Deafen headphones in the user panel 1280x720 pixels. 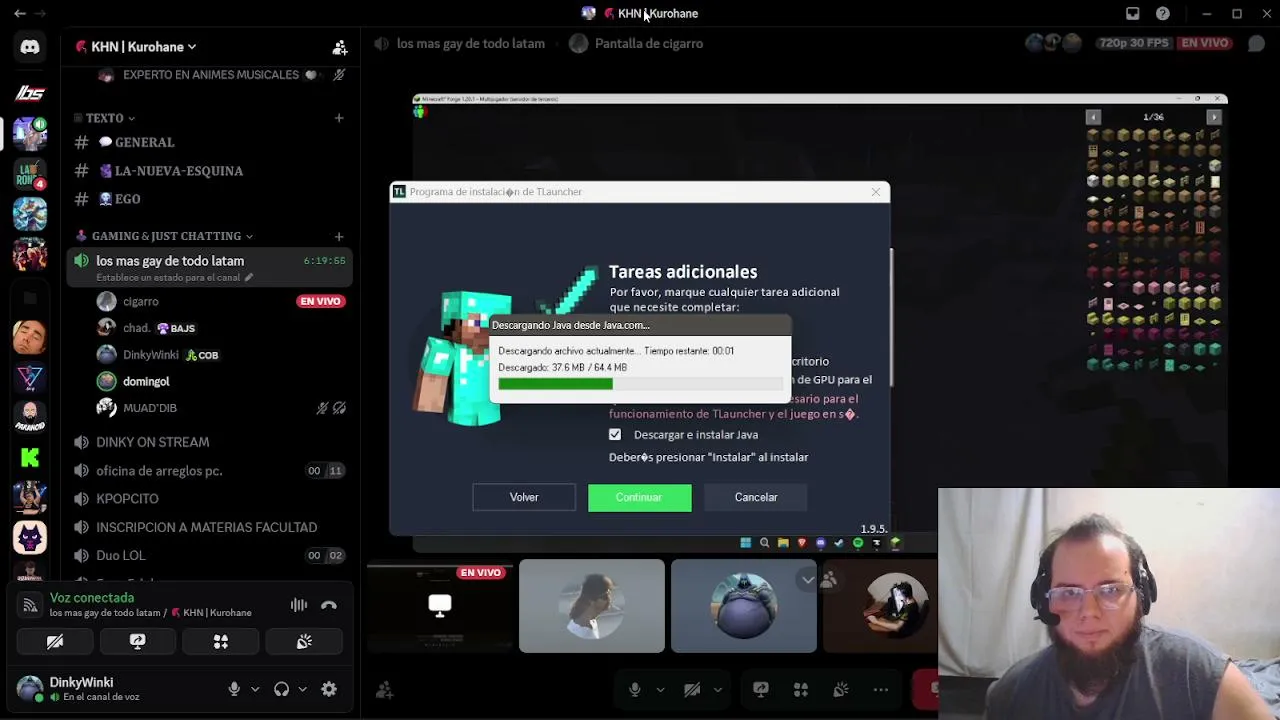[x=282, y=689]
